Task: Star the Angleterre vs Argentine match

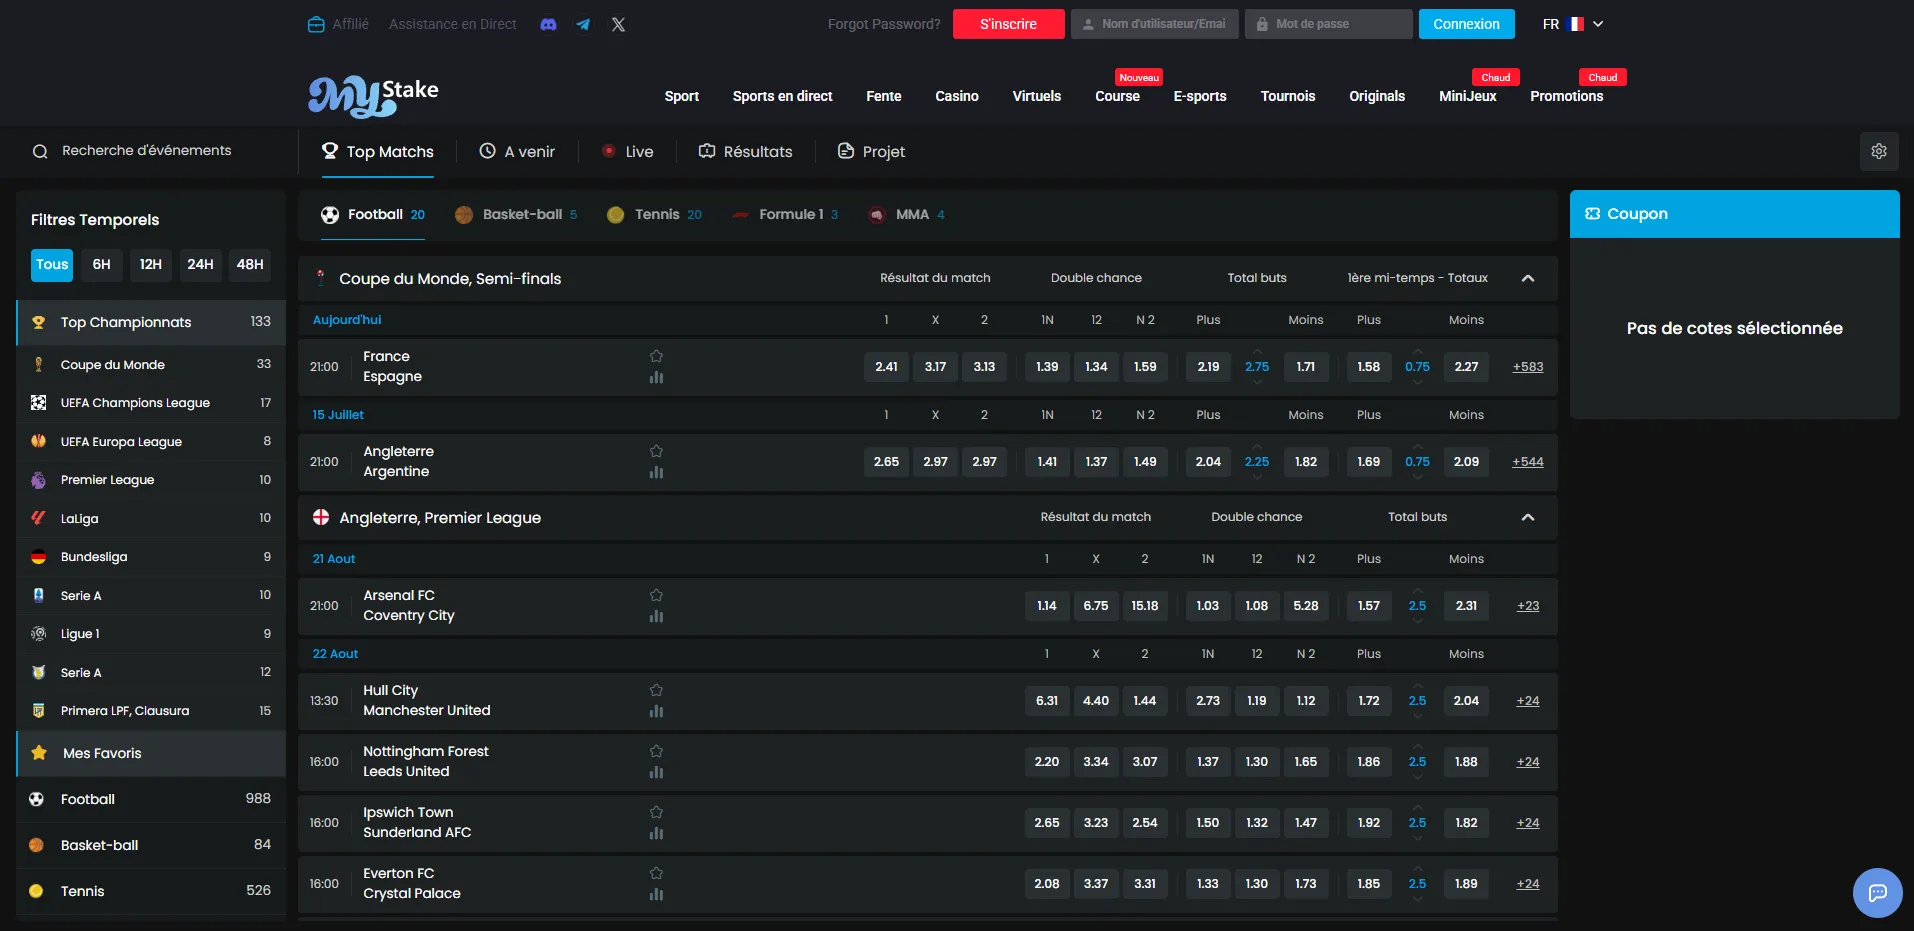Action: coord(656,451)
